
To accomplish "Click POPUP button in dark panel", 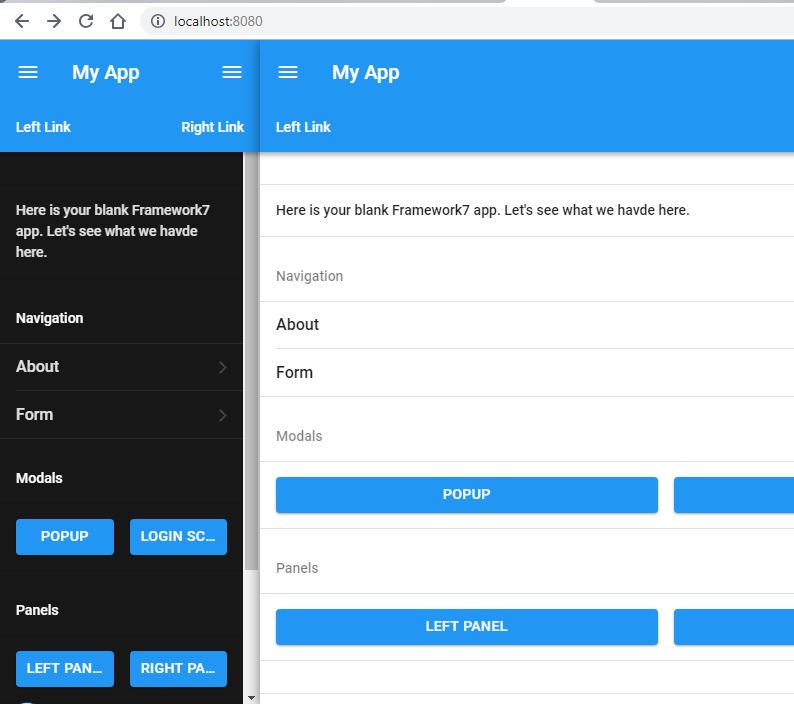I will tap(65, 537).
